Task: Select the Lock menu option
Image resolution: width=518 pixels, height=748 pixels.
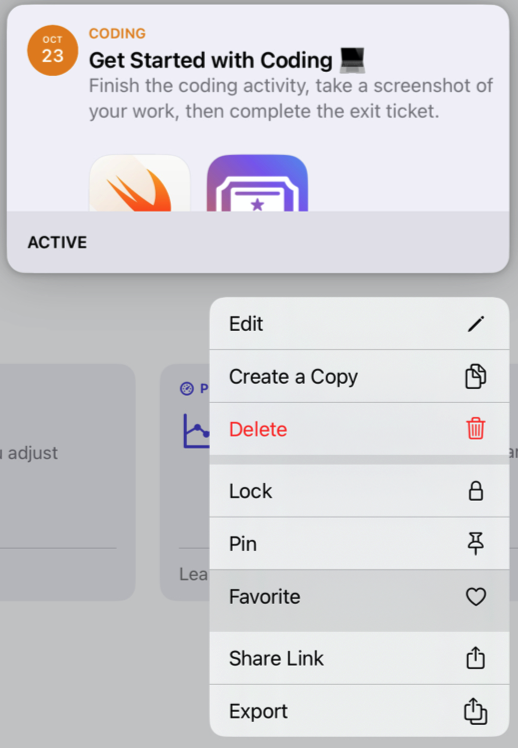Action: click(359, 490)
